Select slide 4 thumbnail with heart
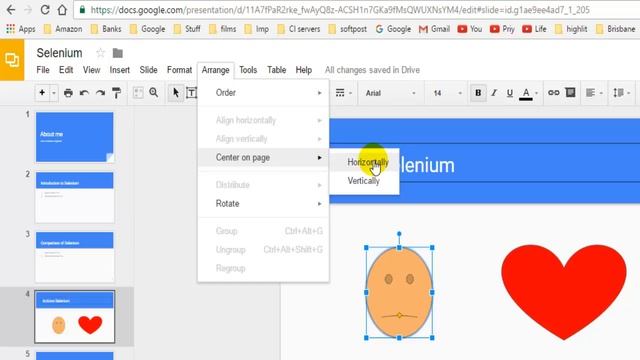The width and height of the screenshot is (640, 360). pos(75,317)
